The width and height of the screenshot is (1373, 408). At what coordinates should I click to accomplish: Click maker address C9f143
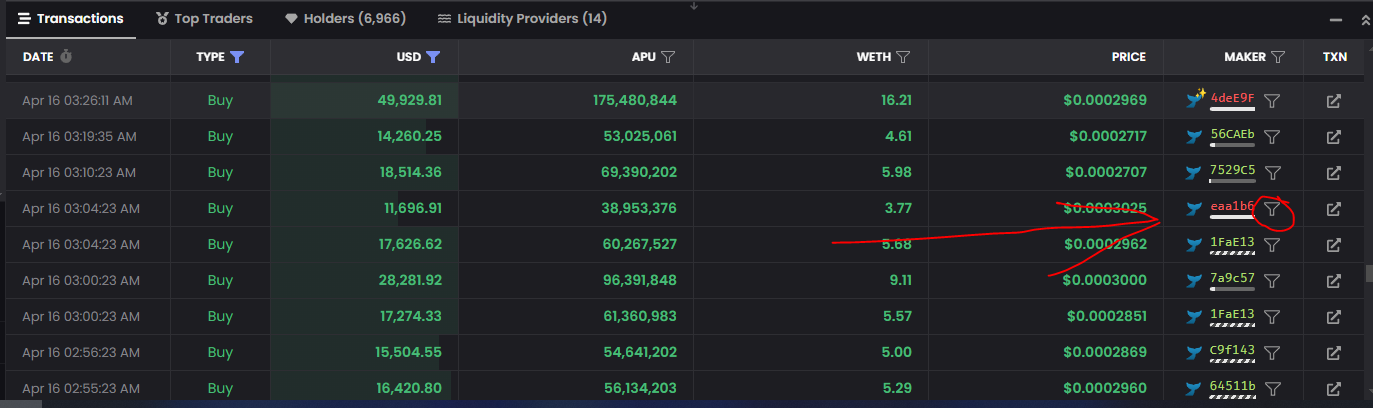pos(1231,351)
